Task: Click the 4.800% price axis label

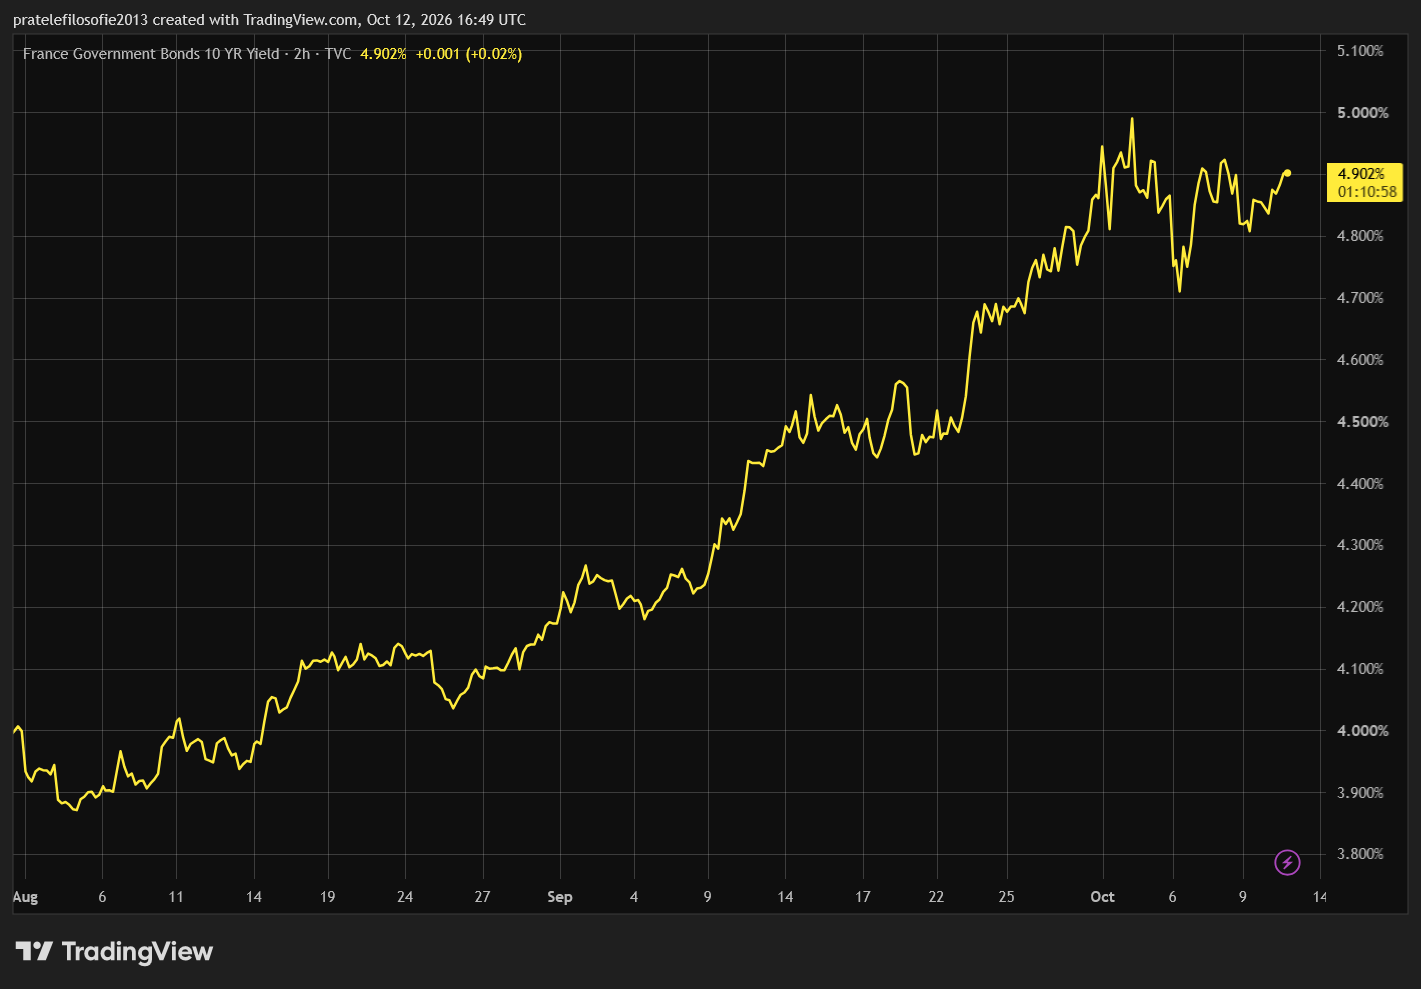Action: point(1360,236)
